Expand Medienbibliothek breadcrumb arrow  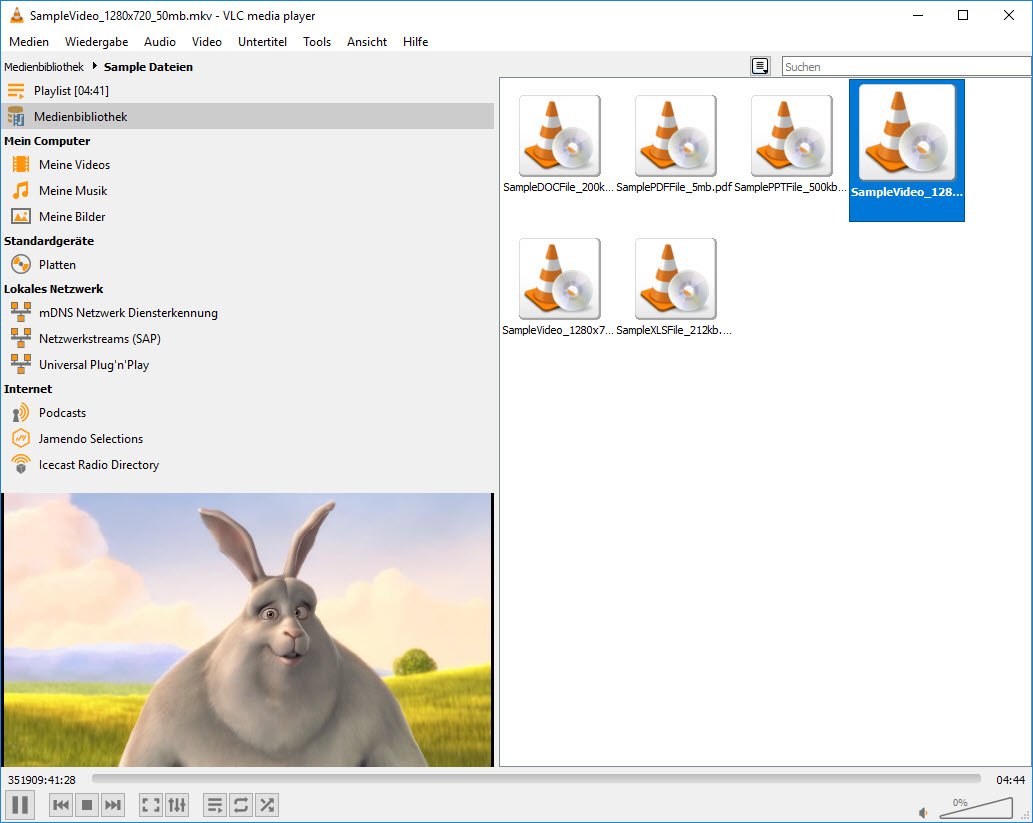pos(95,67)
